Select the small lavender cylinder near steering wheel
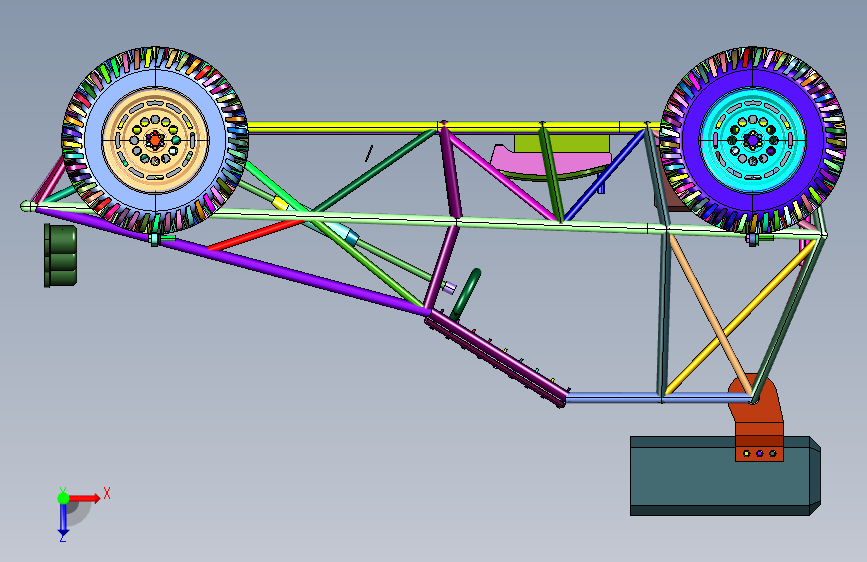Screen dimensions: 867x562 (450, 288)
